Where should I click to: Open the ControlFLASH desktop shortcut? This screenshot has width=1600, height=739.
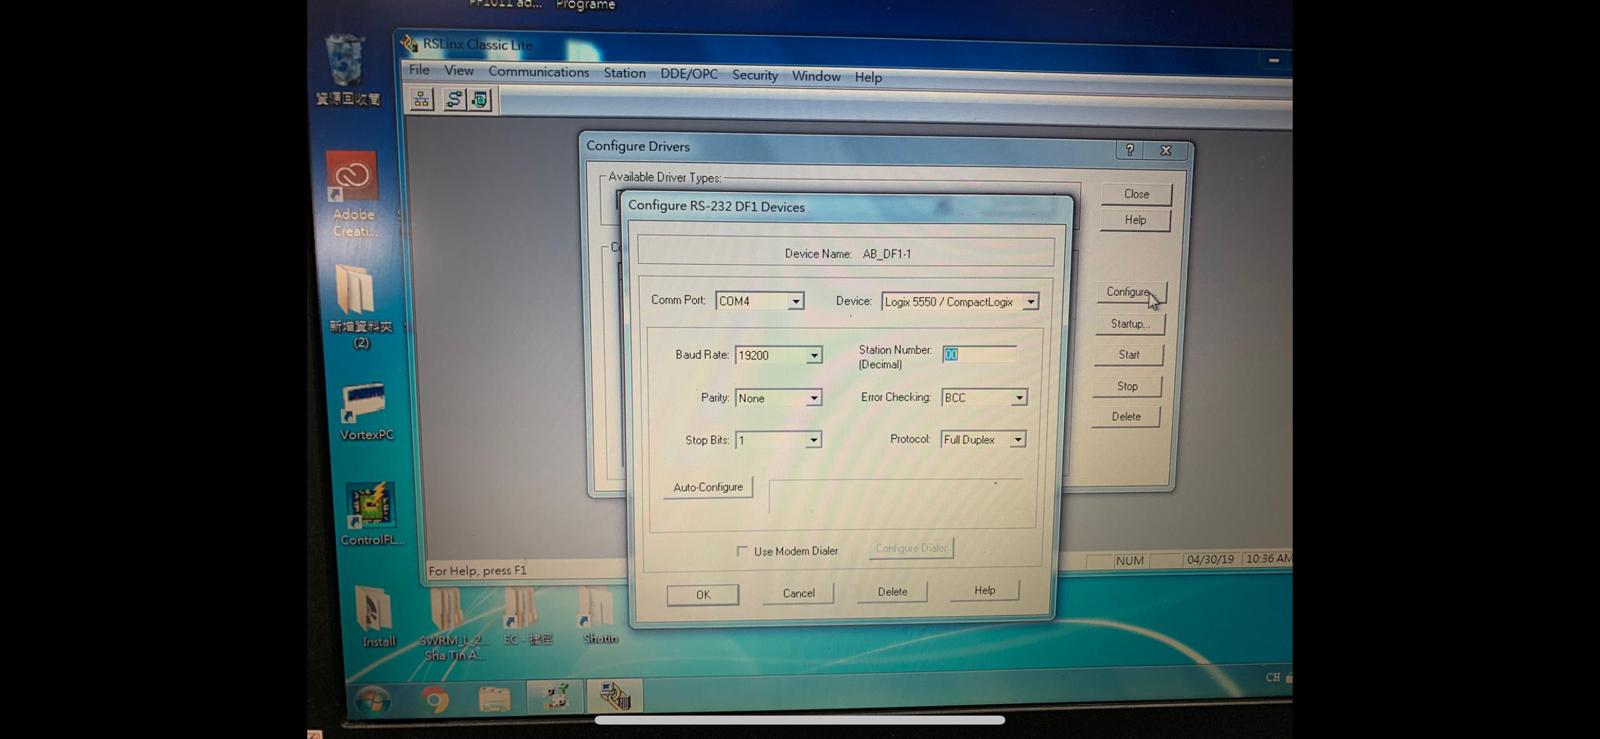tap(370, 506)
